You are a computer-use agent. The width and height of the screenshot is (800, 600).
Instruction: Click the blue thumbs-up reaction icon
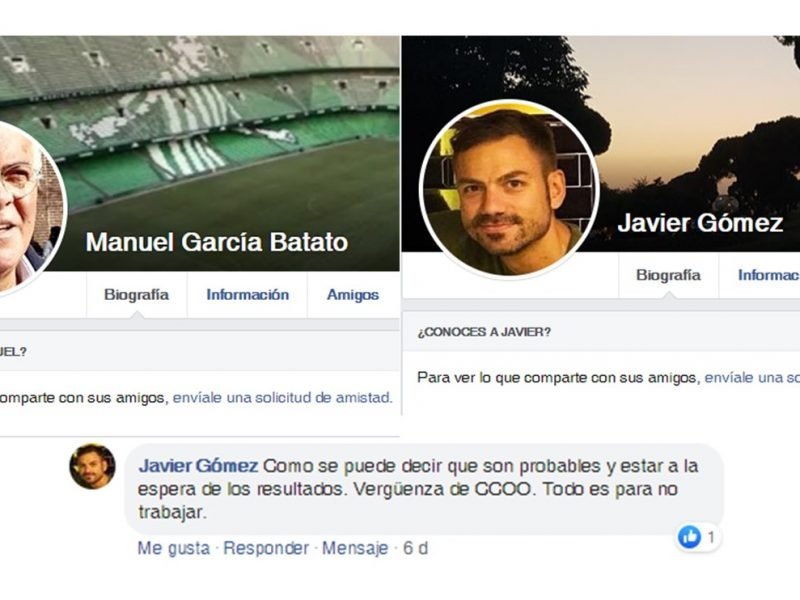[x=689, y=537]
